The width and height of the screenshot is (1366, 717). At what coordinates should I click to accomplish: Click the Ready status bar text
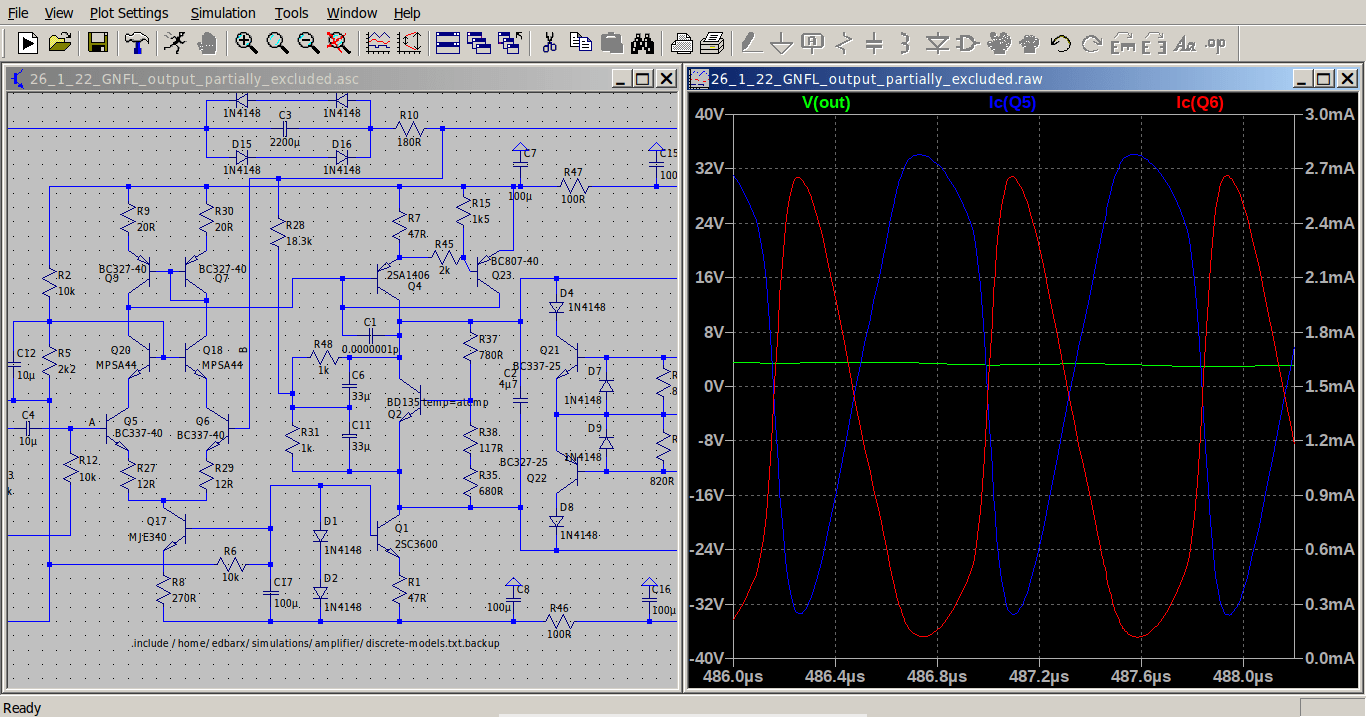[23, 708]
